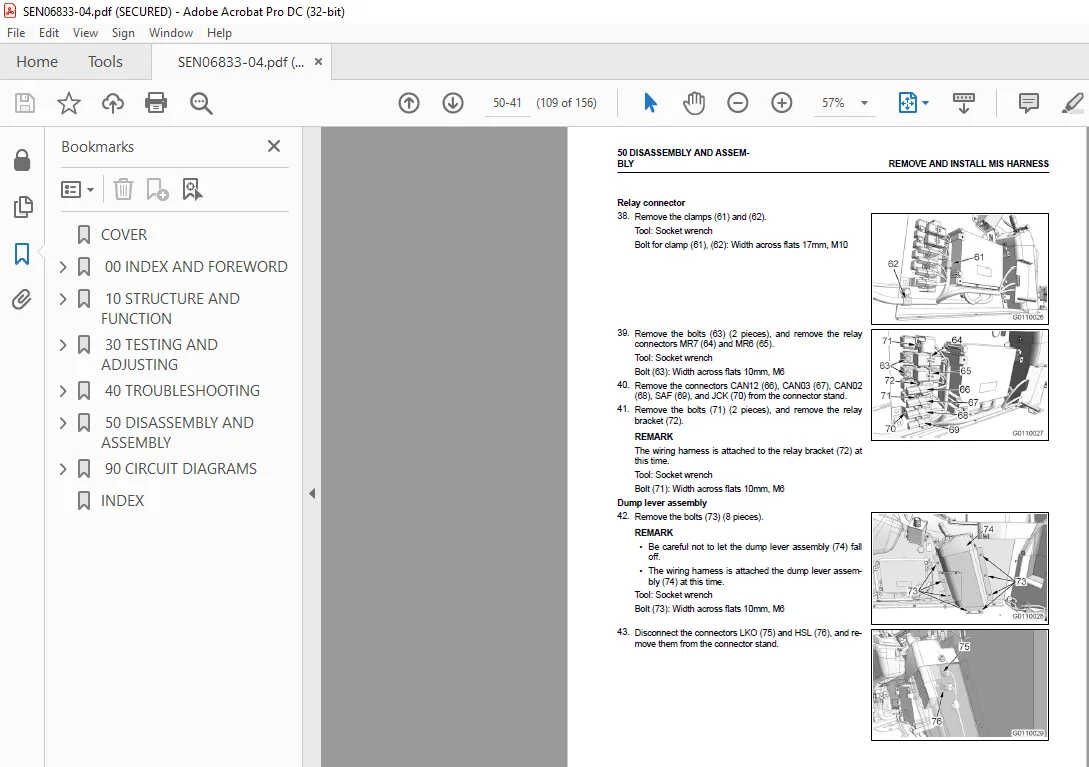1089x767 pixels.
Task: Add document to starred favorites
Action: 69,104
